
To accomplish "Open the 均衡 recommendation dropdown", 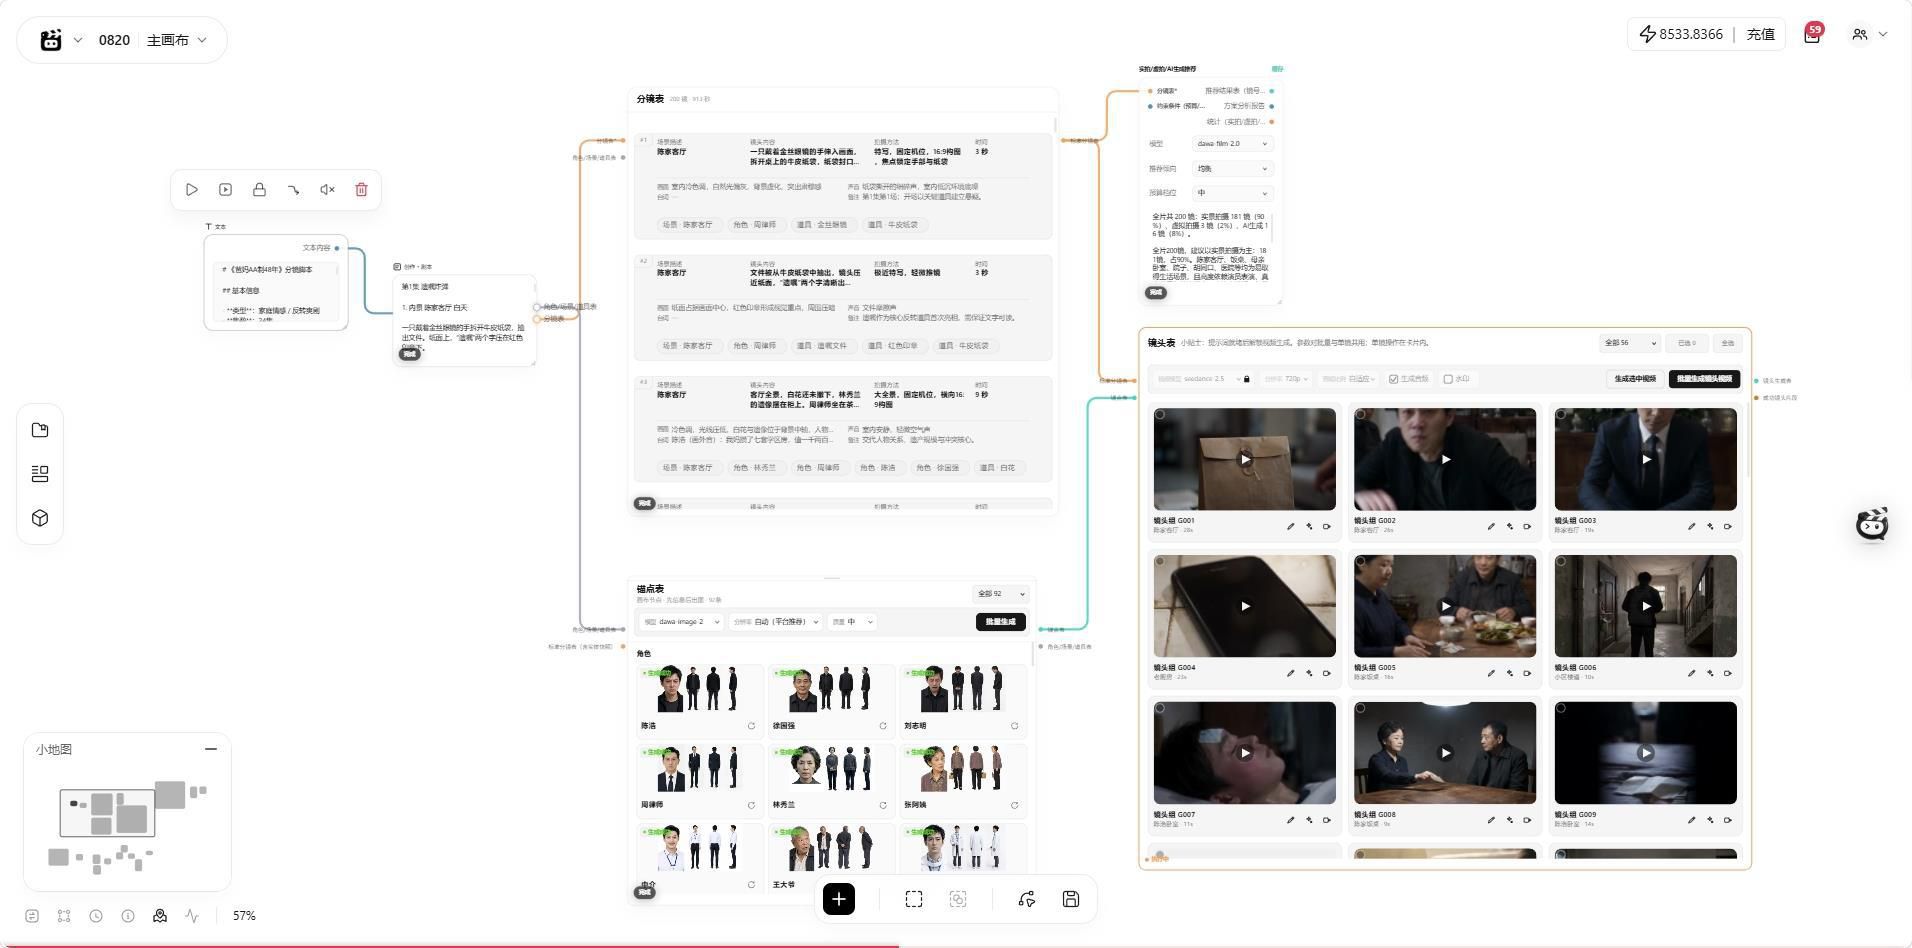I will 1233,169.
